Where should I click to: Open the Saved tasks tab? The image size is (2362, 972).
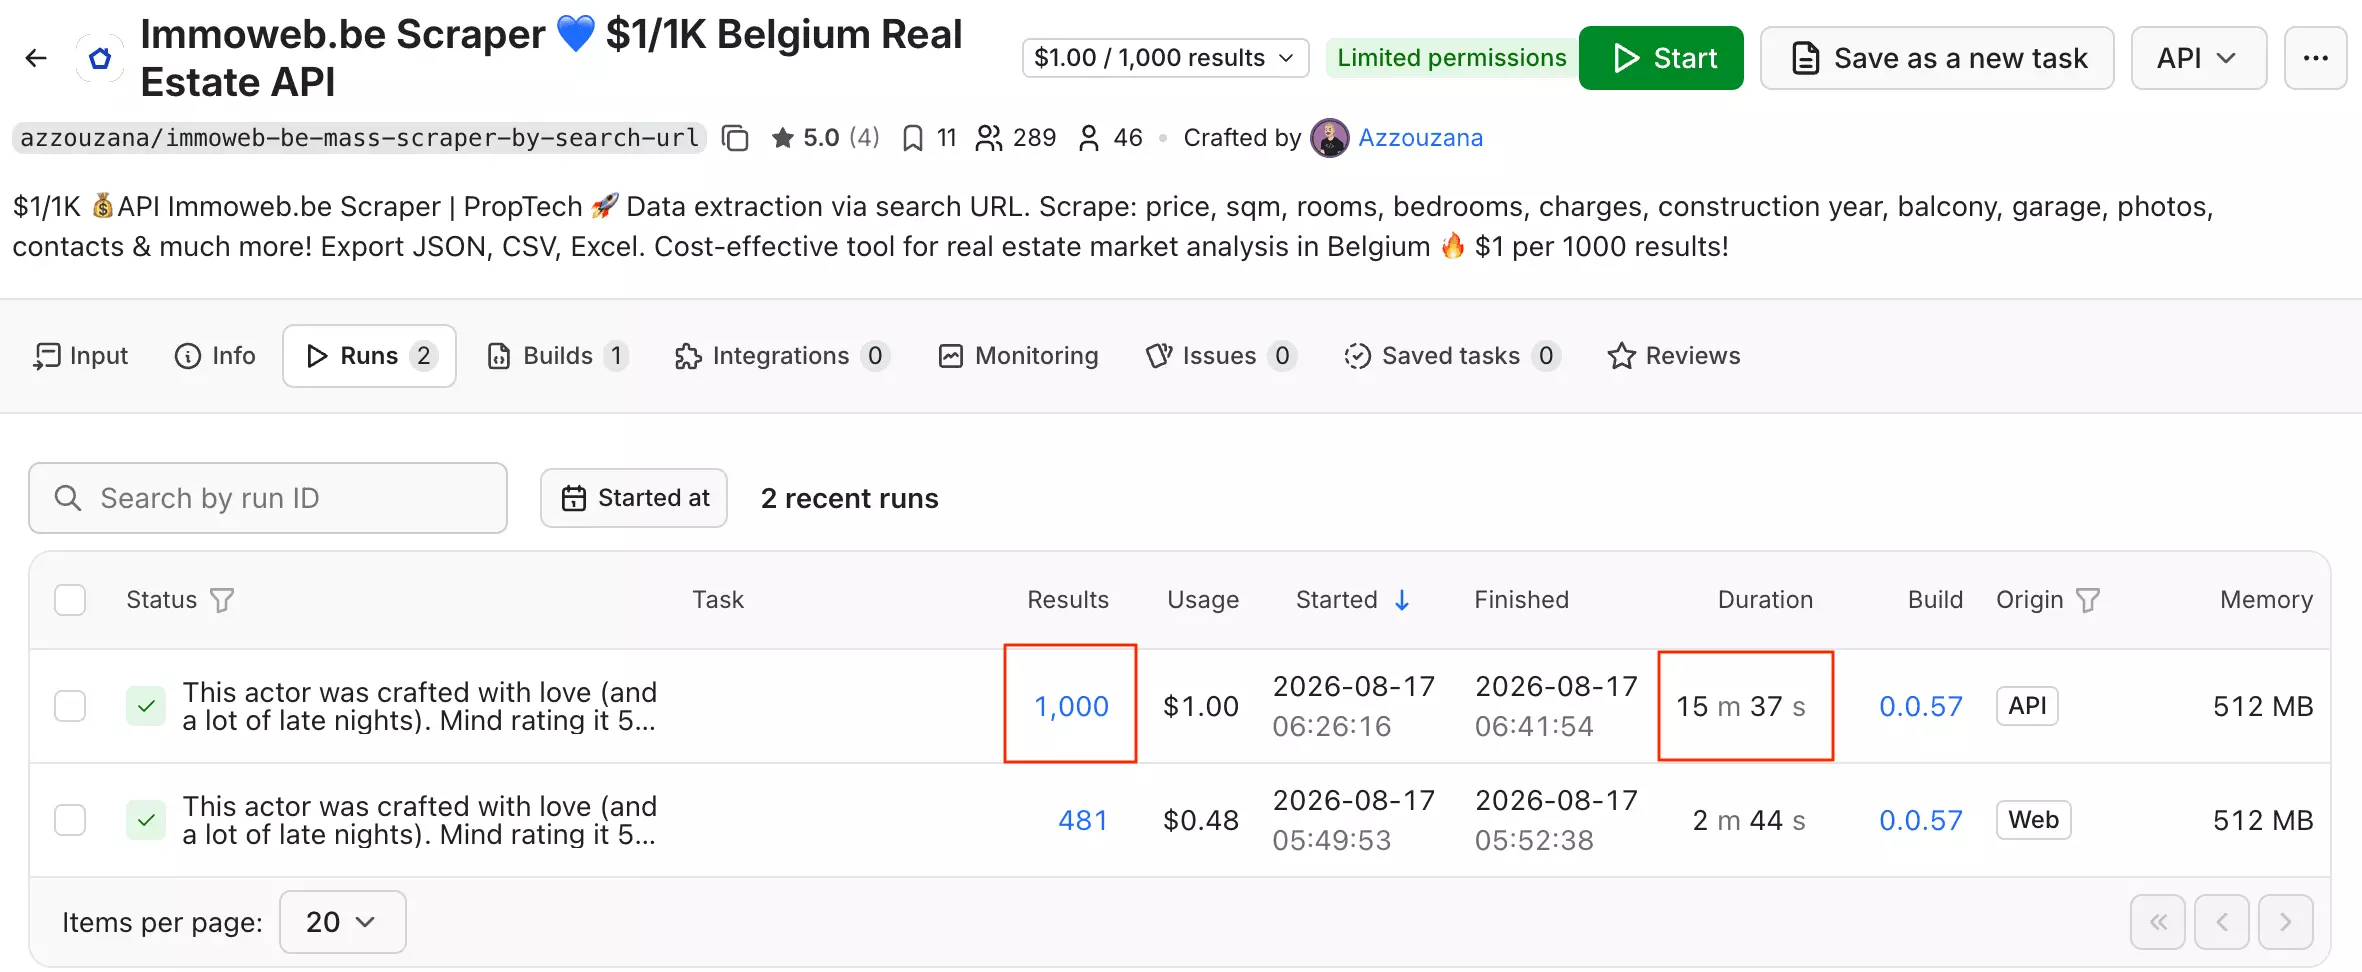(1451, 356)
